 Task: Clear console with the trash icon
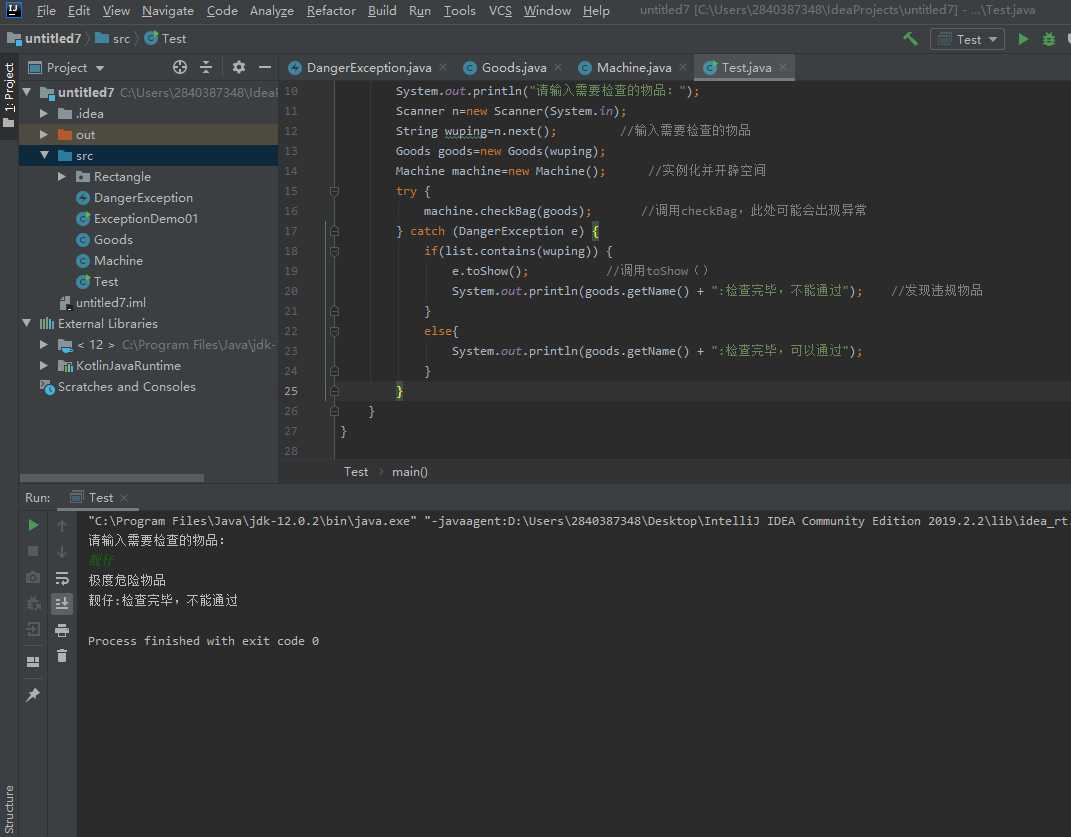(62, 656)
